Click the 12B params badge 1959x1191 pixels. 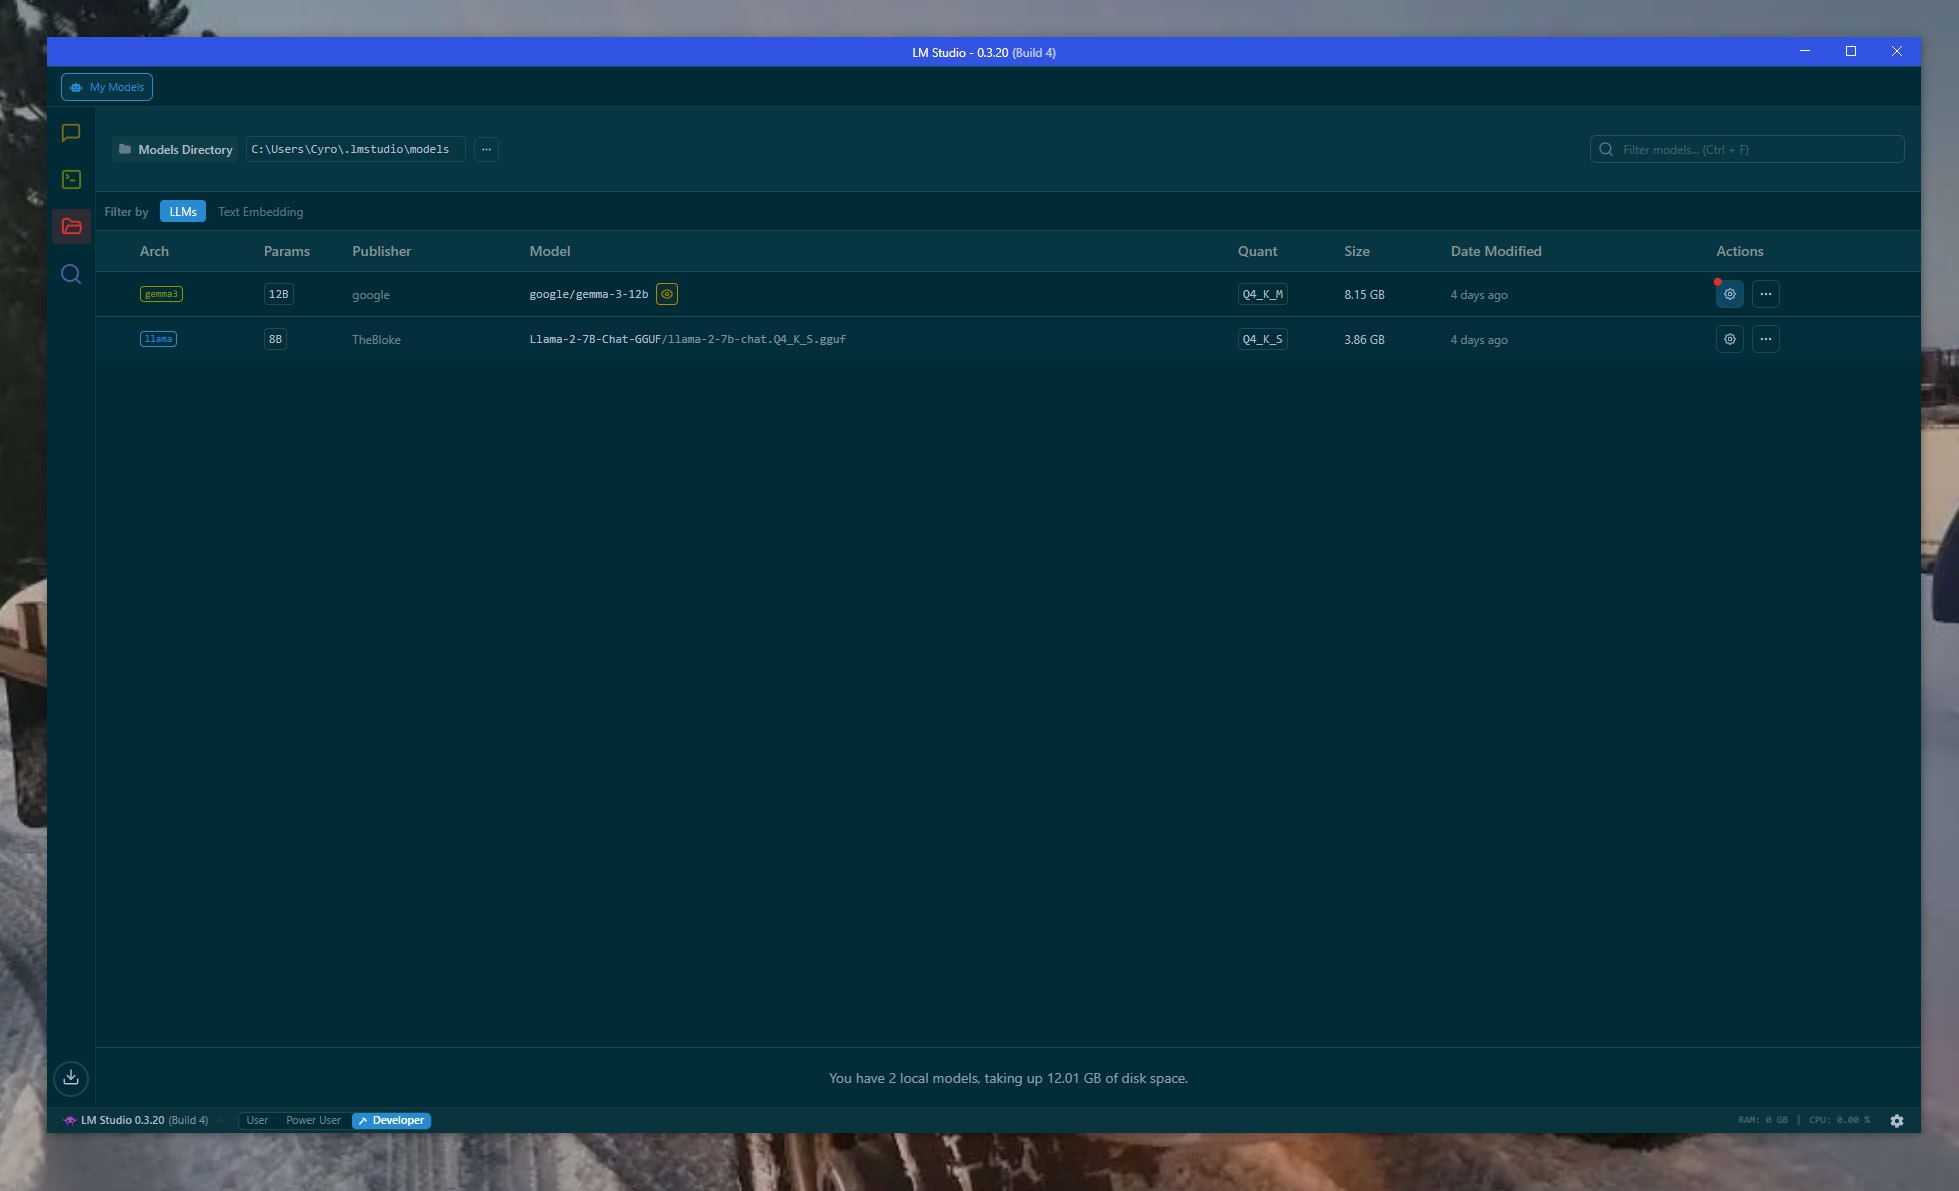click(278, 294)
